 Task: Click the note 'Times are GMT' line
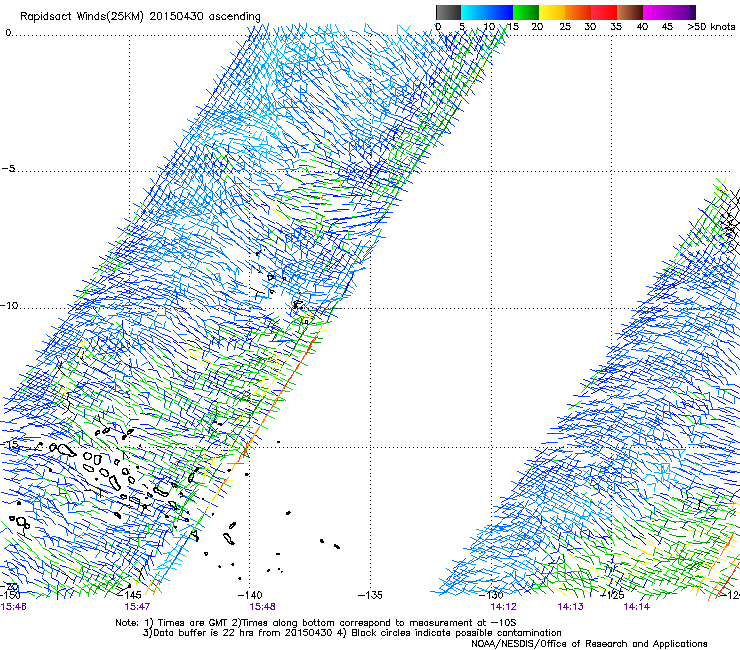coord(316,623)
